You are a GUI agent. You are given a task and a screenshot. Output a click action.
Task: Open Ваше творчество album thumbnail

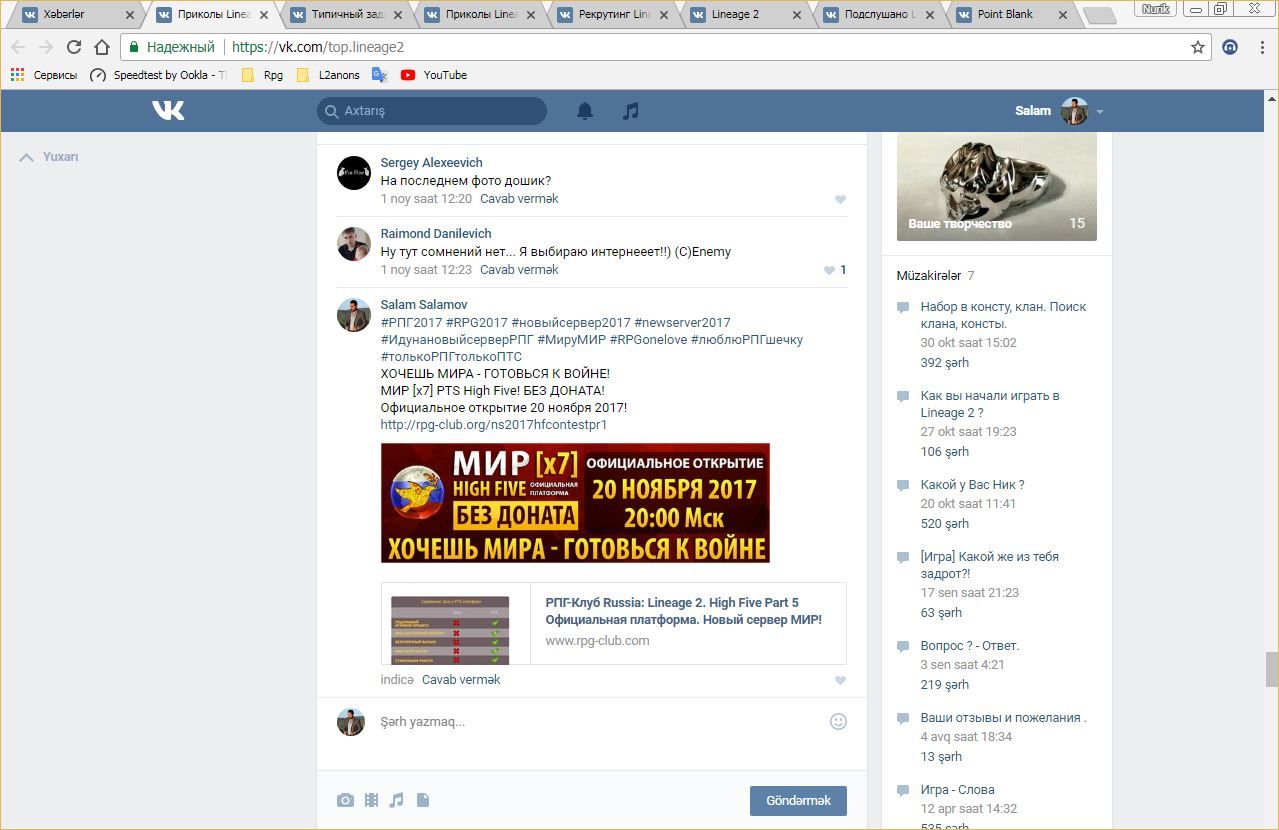[997, 186]
